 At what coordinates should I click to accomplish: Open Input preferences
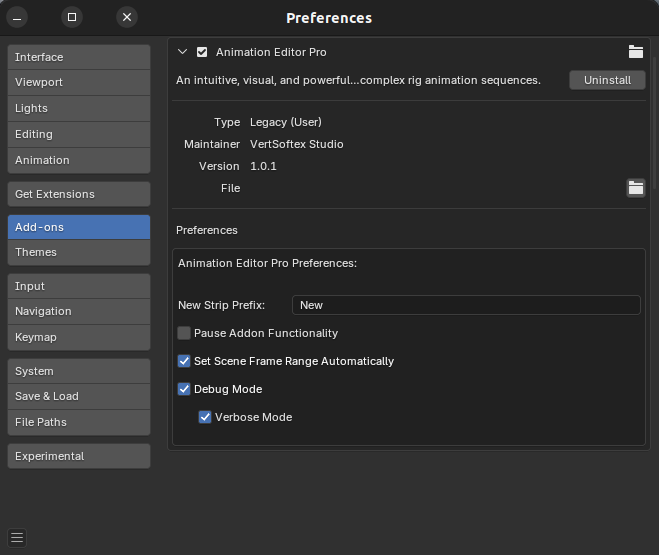coord(79,286)
